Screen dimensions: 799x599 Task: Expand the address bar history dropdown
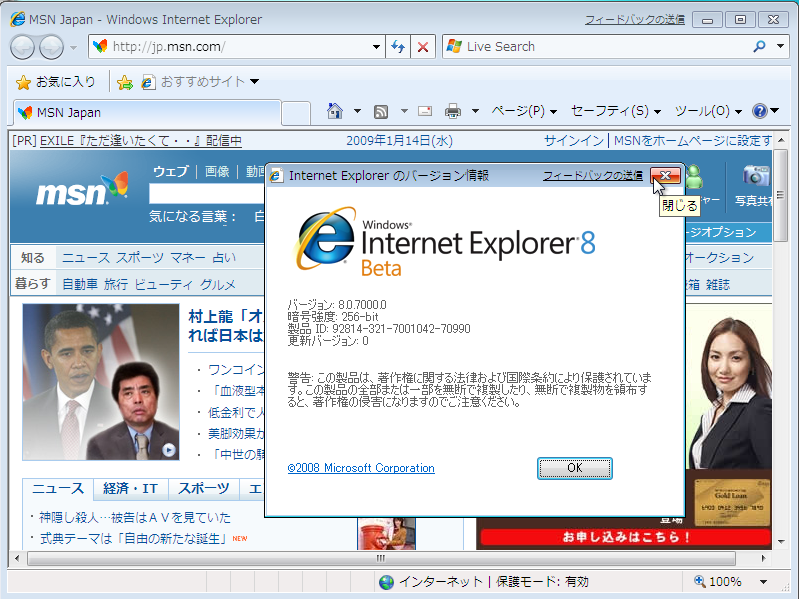tap(376, 47)
